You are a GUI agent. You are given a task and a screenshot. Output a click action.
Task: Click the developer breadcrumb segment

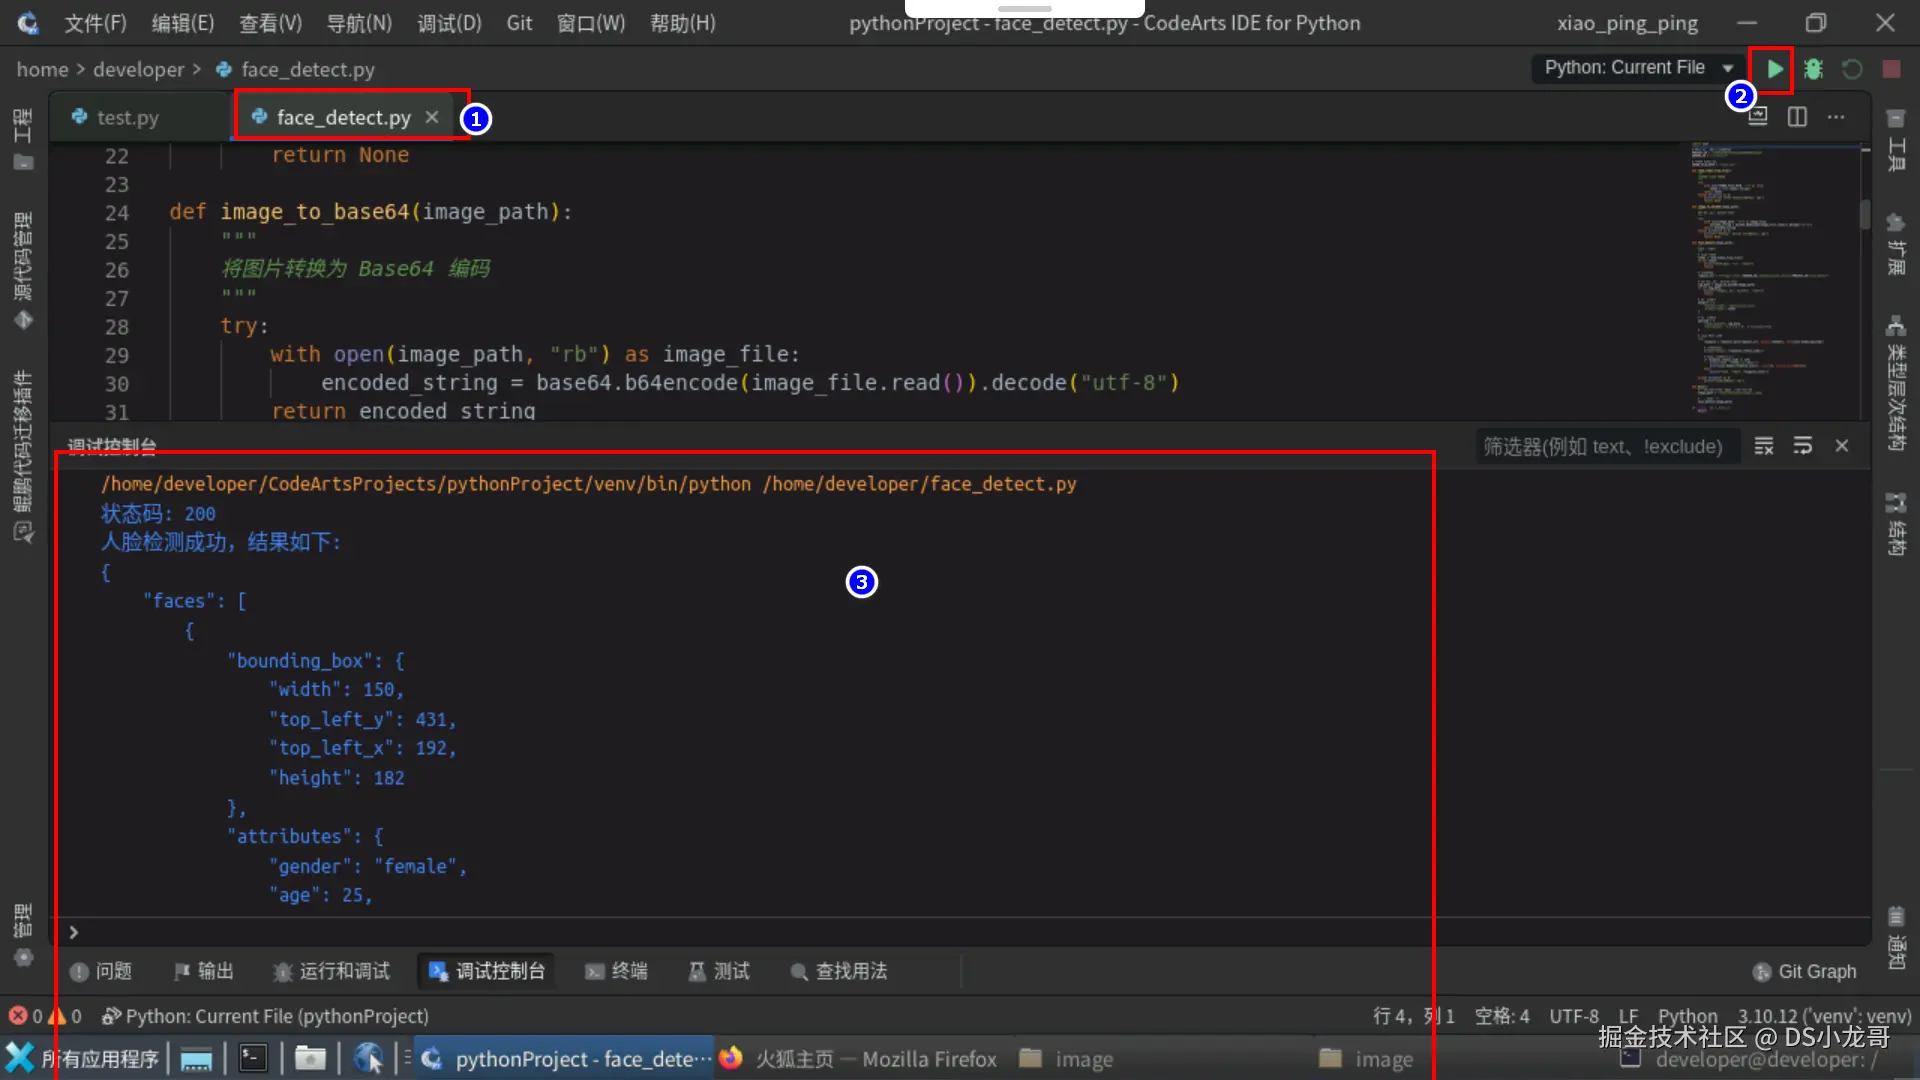pos(138,70)
